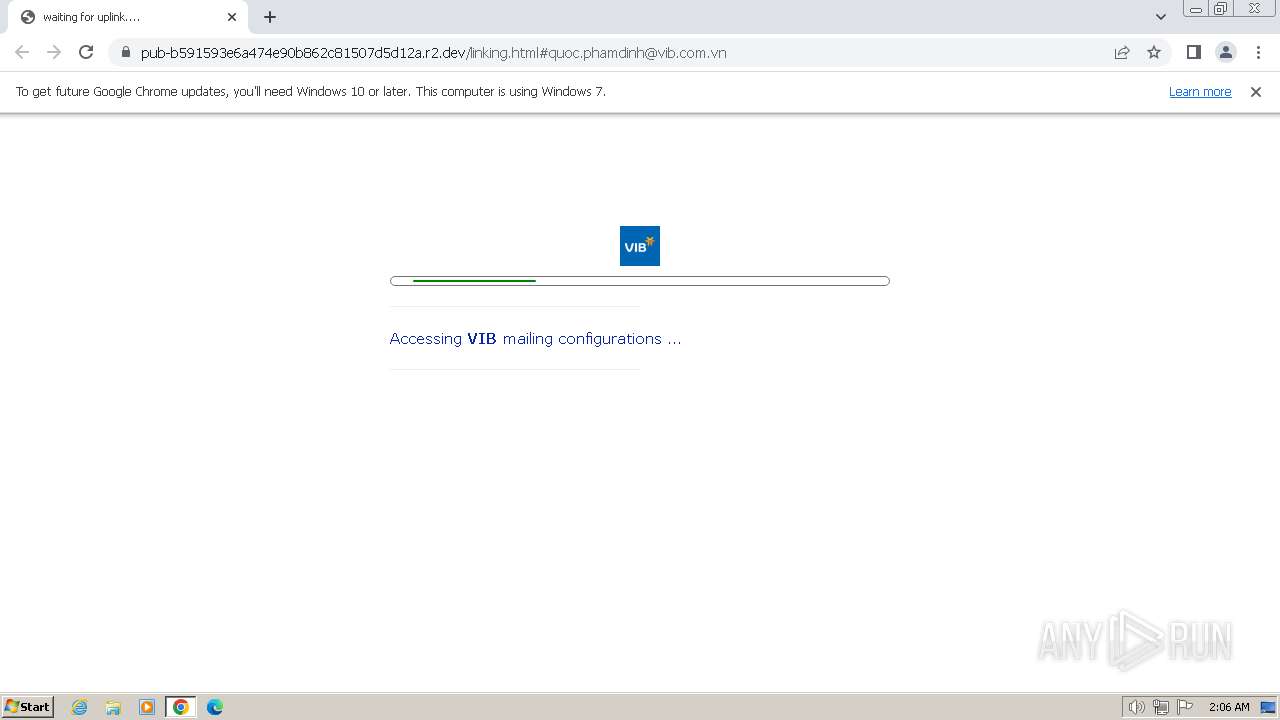
Task: Open File Explorer from taskbar
Action: 113,707
